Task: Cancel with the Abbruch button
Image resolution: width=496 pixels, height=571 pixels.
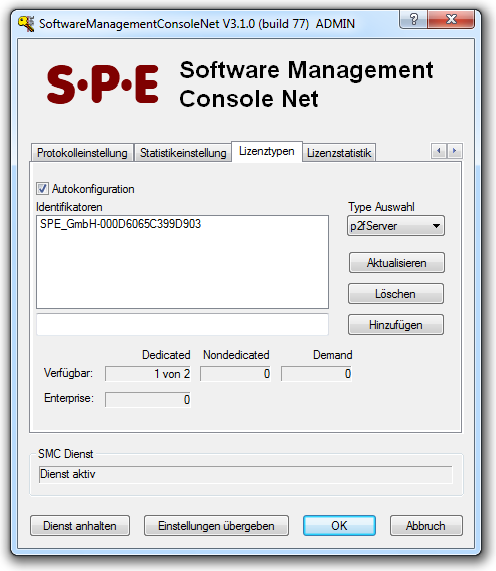Action: click(x=426, y=525)
